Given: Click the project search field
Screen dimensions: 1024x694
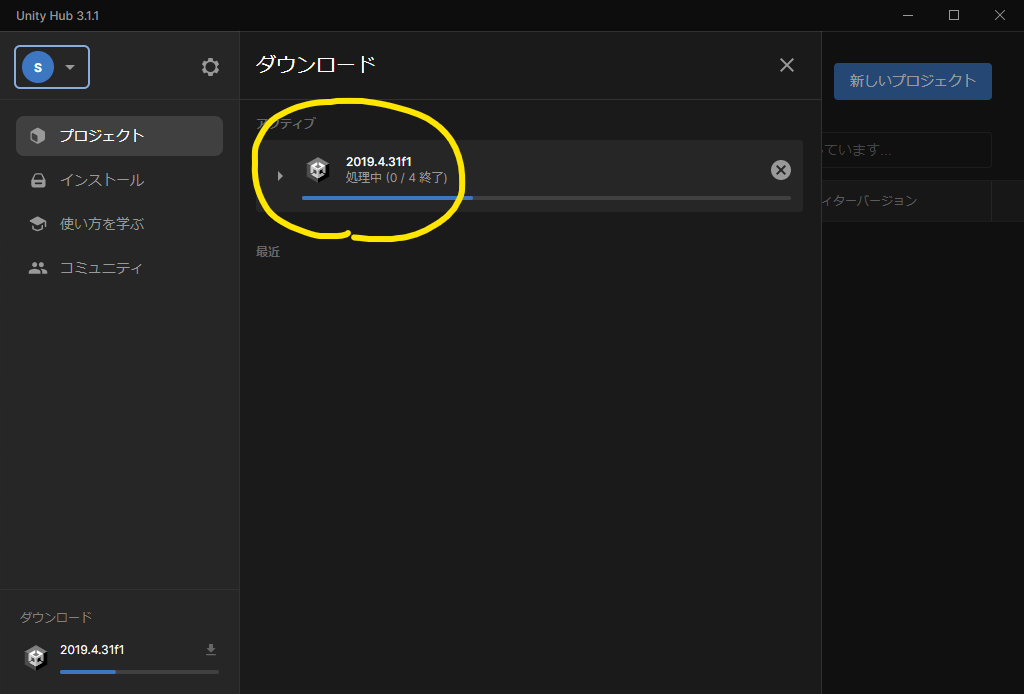Looking at the screenshot, I should pyautogui.click(x=906, y=150).
